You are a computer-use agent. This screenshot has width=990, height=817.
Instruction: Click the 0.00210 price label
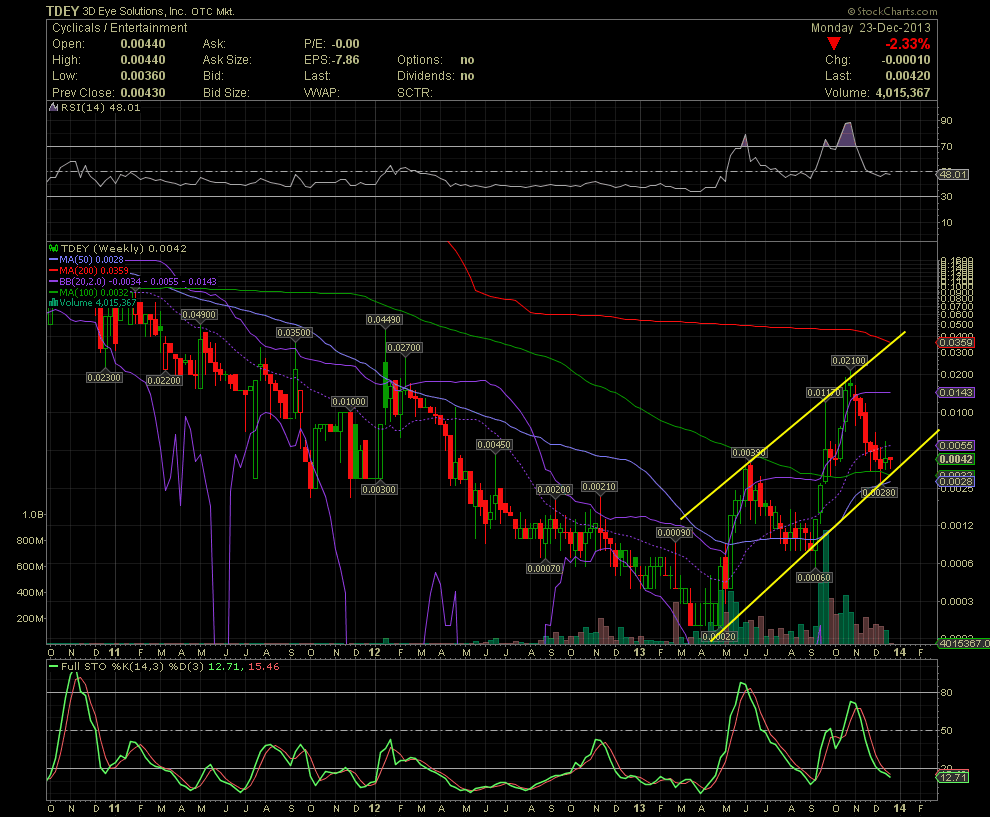(599, 487)
